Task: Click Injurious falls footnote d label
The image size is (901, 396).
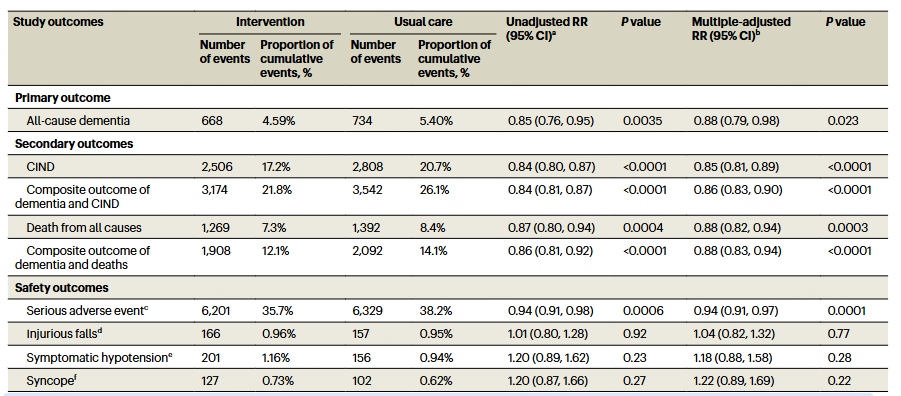Action: click(66, 334)
